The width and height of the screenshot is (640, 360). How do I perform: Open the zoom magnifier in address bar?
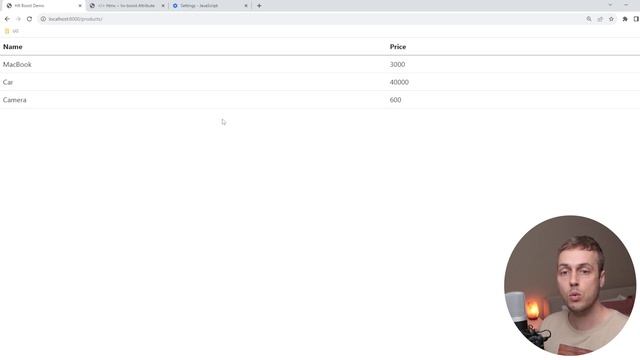589,19
